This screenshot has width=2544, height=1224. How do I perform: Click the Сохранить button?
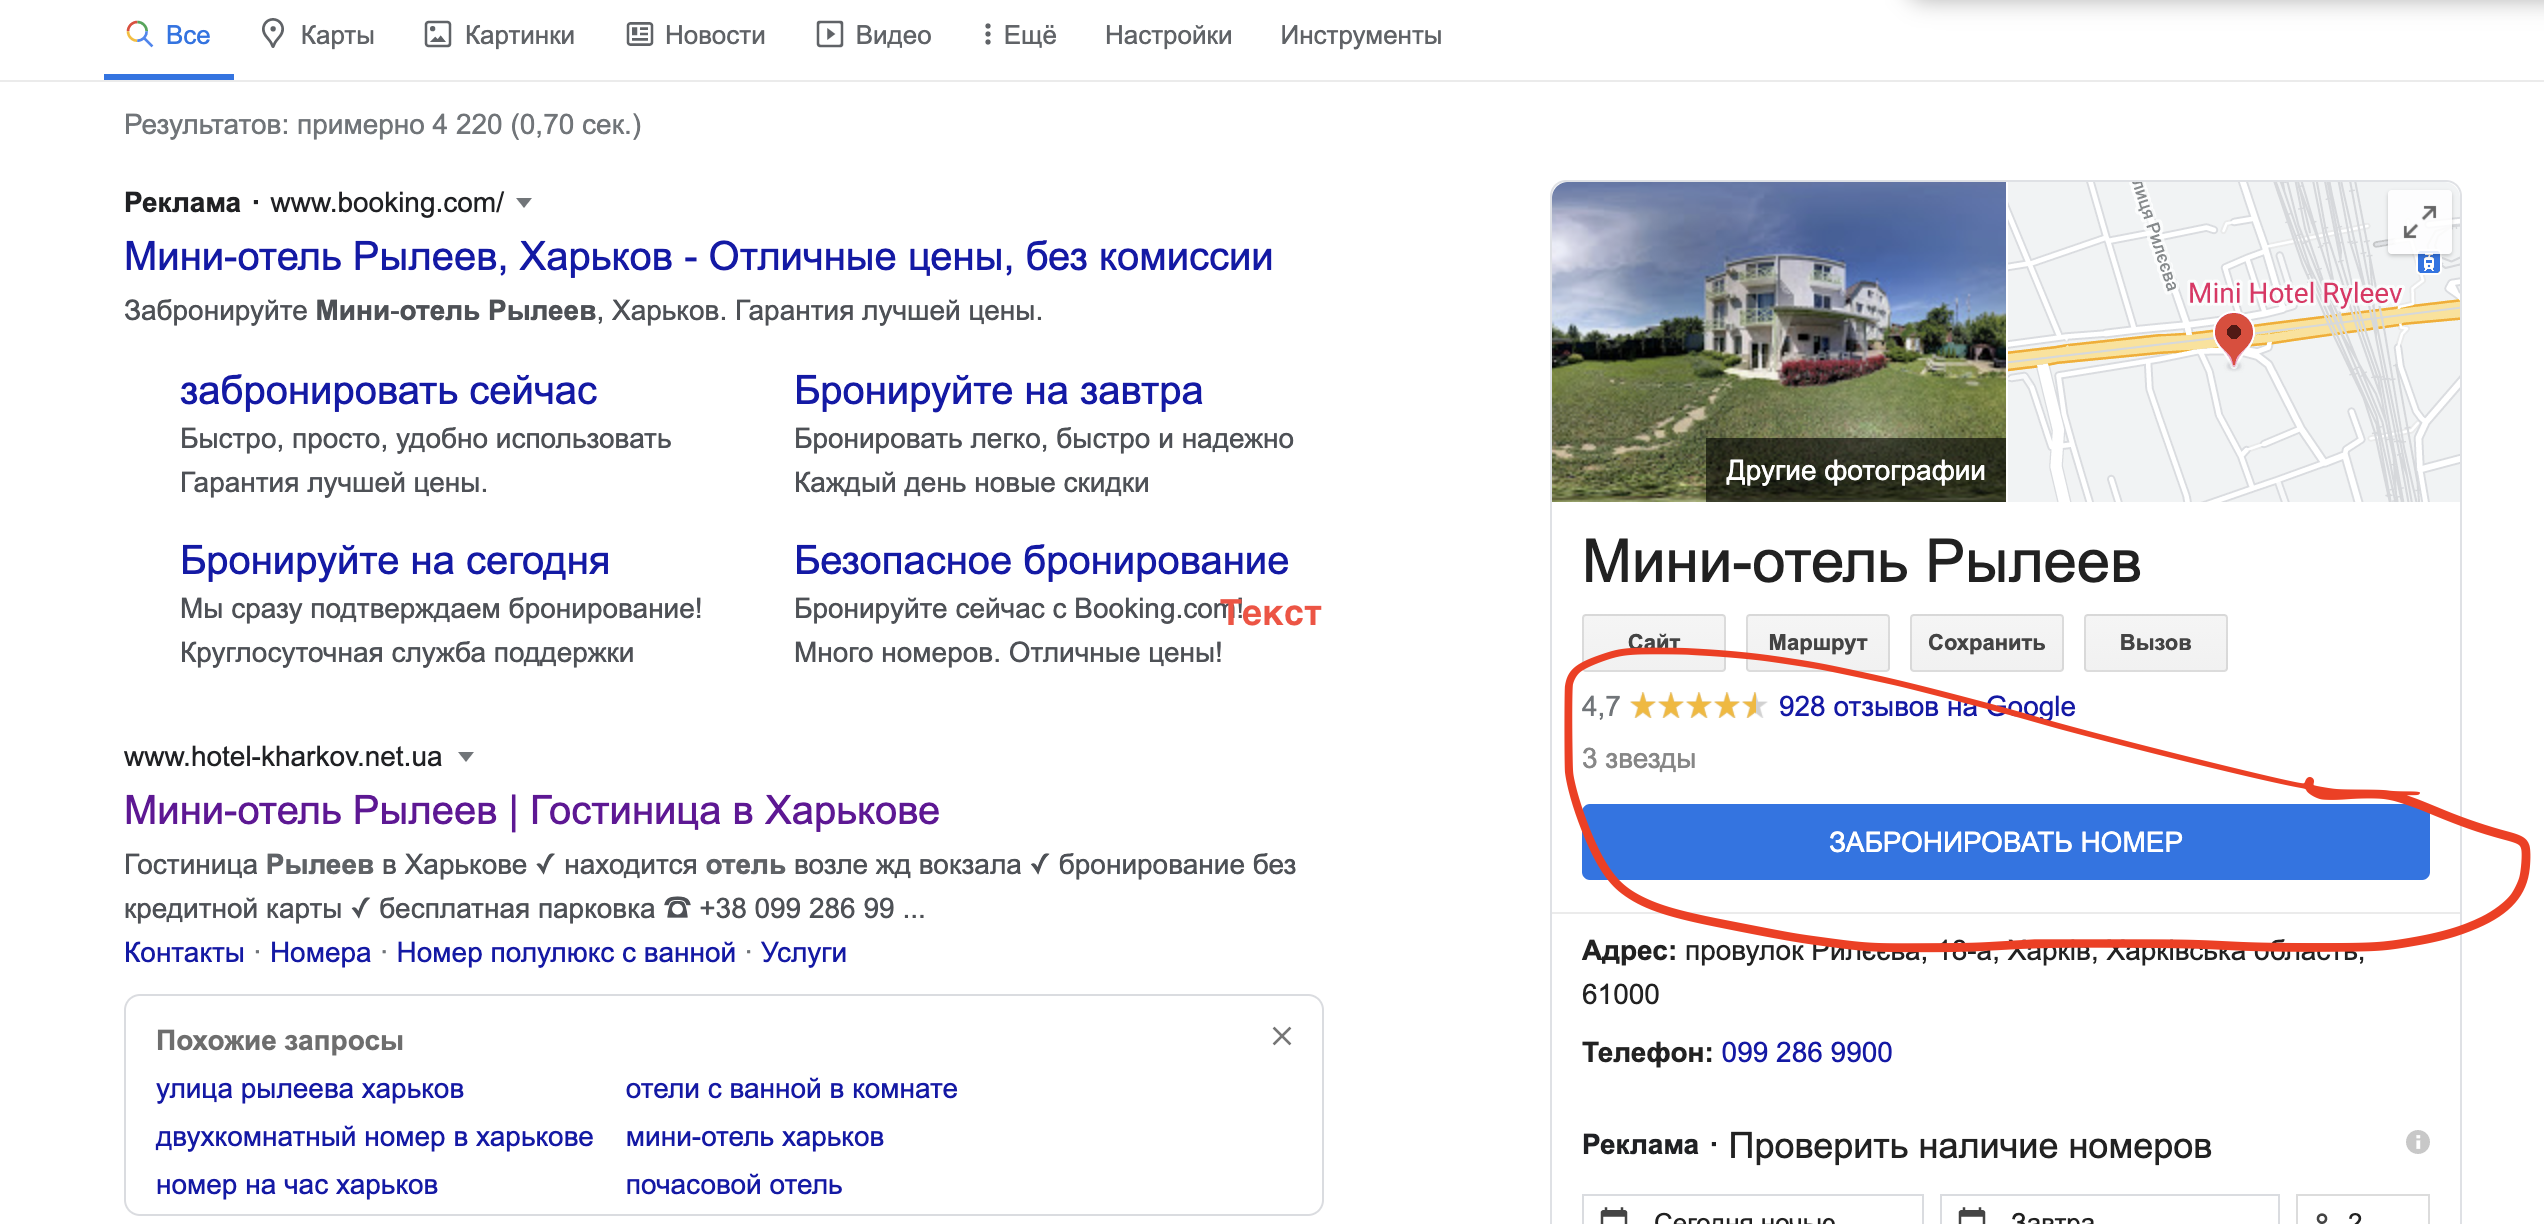[1986, 642]
